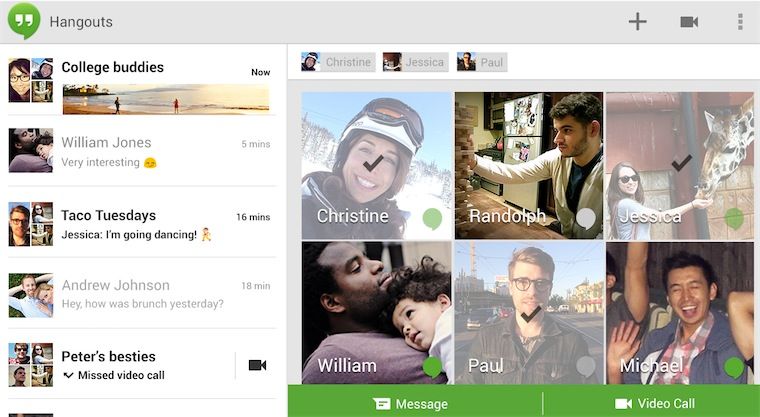This screenshot has width=760, height=417.
Task: Click Paul's grey status bubble on photo tile
Action: [x=586, y=367]
